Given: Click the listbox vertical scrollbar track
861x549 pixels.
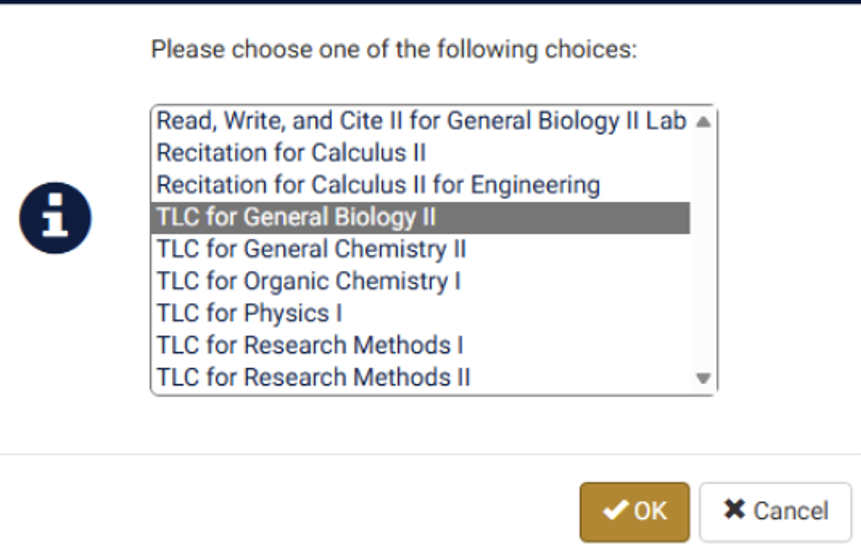Looking at the screenshot, I should coord(703,250).
